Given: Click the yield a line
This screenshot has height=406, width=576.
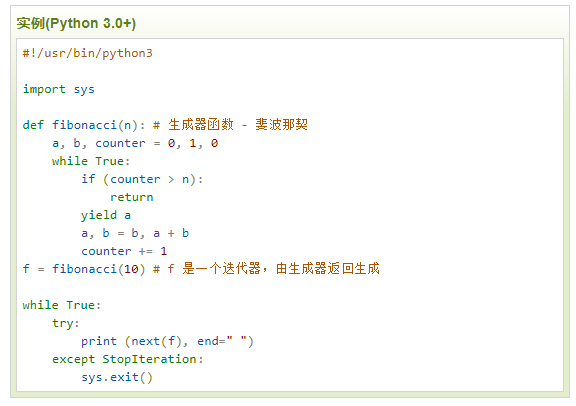Looking at the screenshot, I should [x=106, y=215].
